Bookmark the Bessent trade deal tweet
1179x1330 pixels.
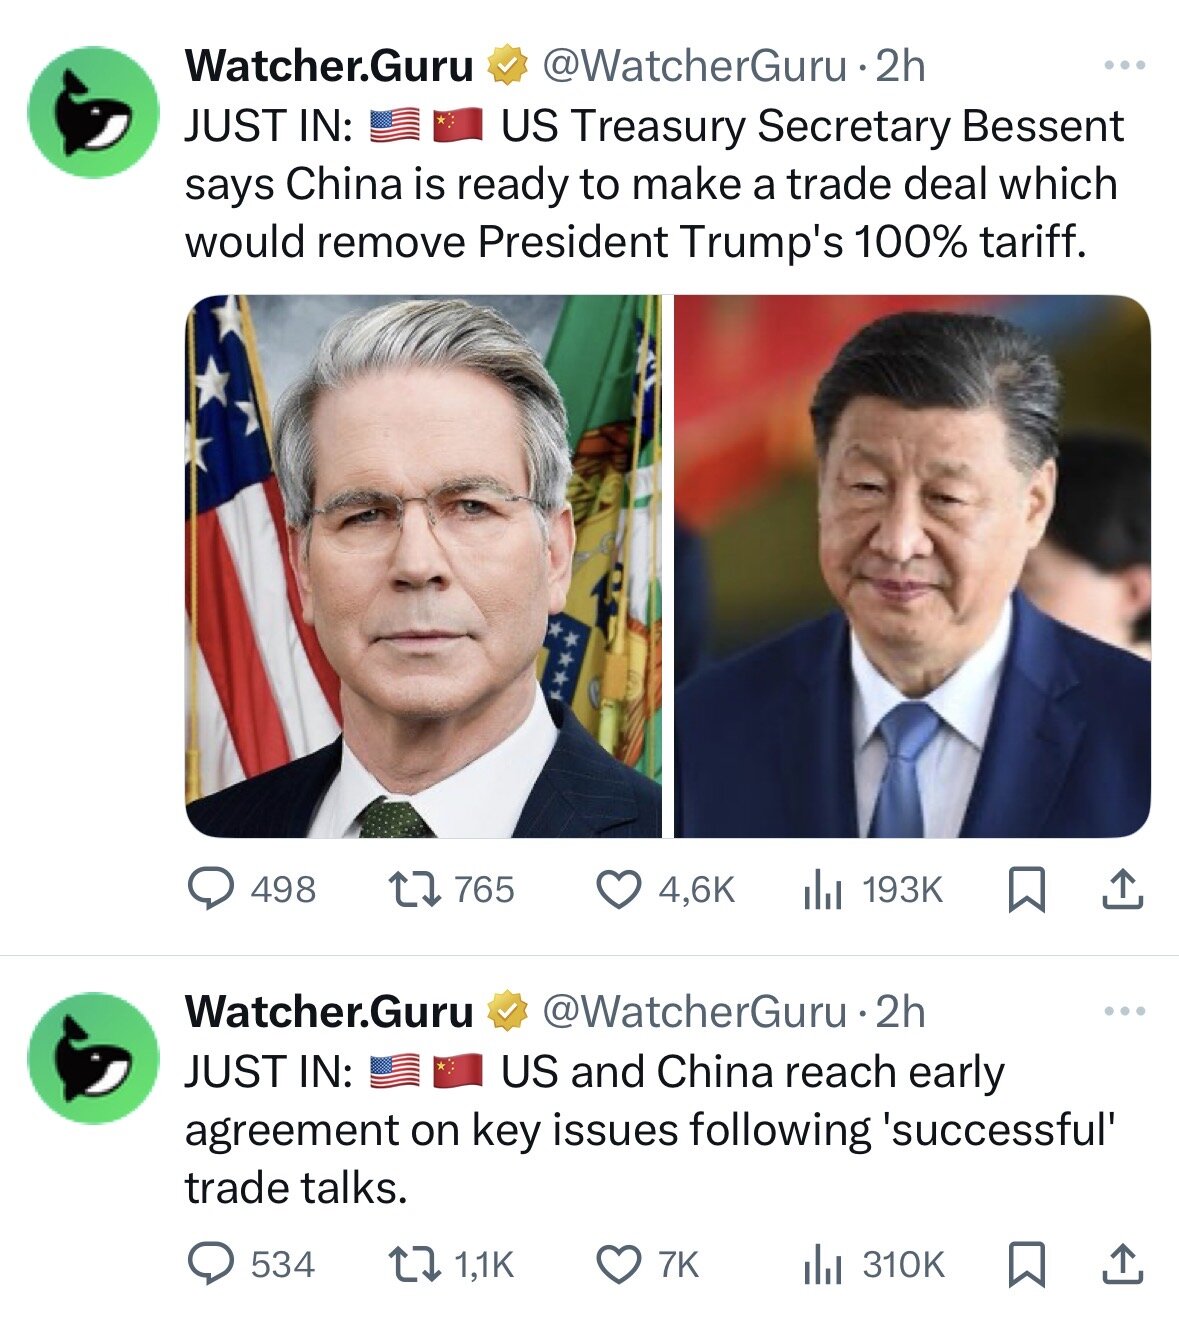[x=1026, y=889]
